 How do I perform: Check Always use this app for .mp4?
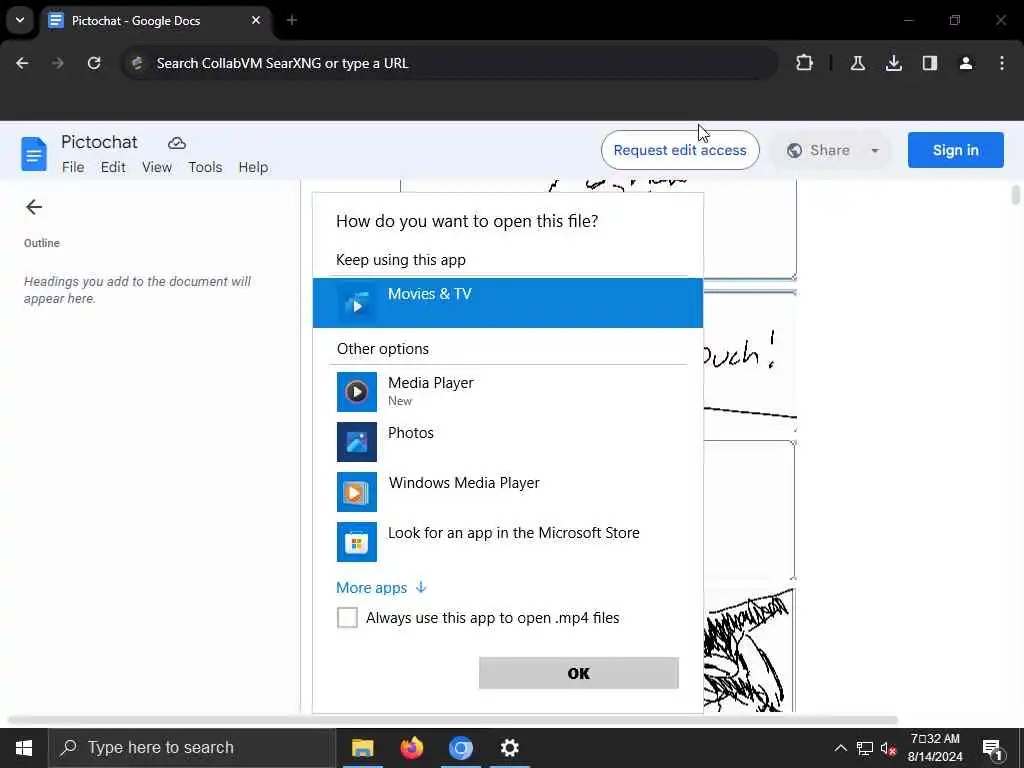347,617
